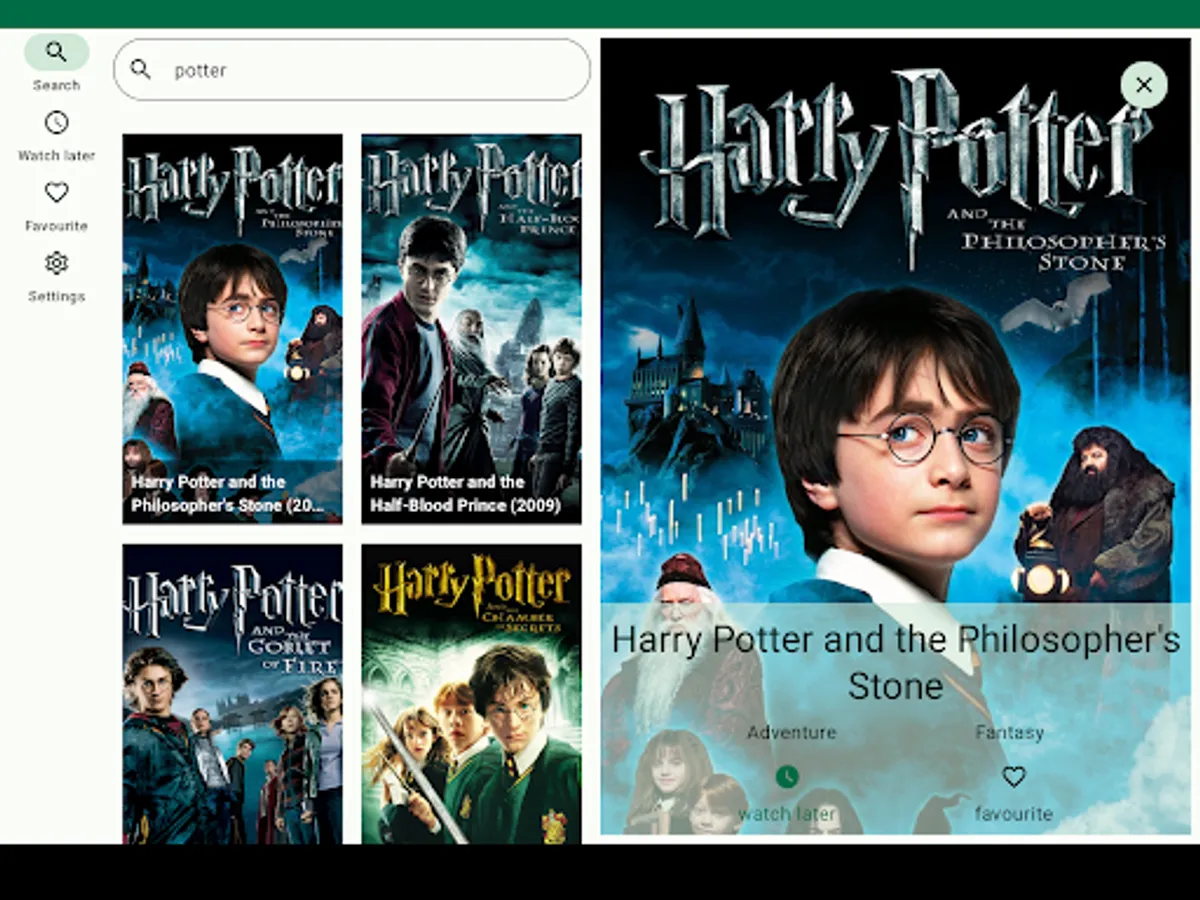This screenshot has width=1200, height=900.
Task: Click the 'favourite' label in detail panel
Action: click(1014, 814)
